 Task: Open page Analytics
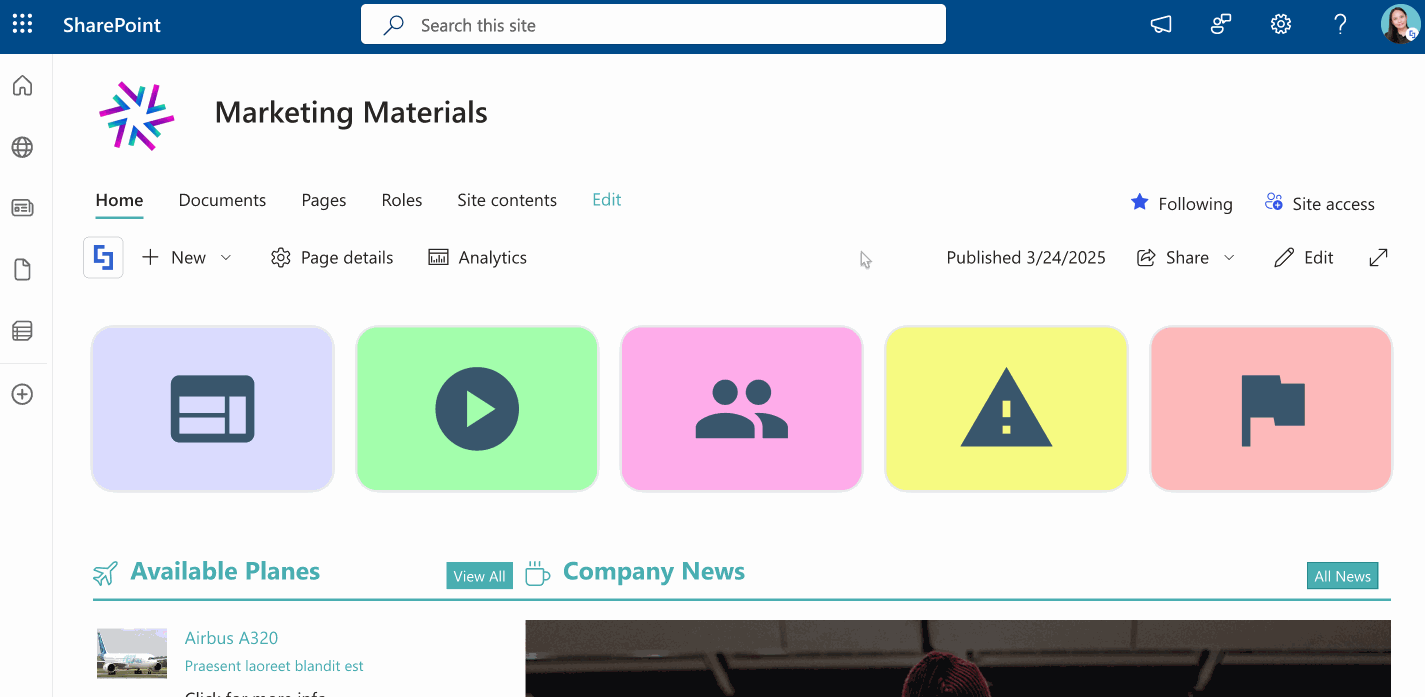pos(477,257)
